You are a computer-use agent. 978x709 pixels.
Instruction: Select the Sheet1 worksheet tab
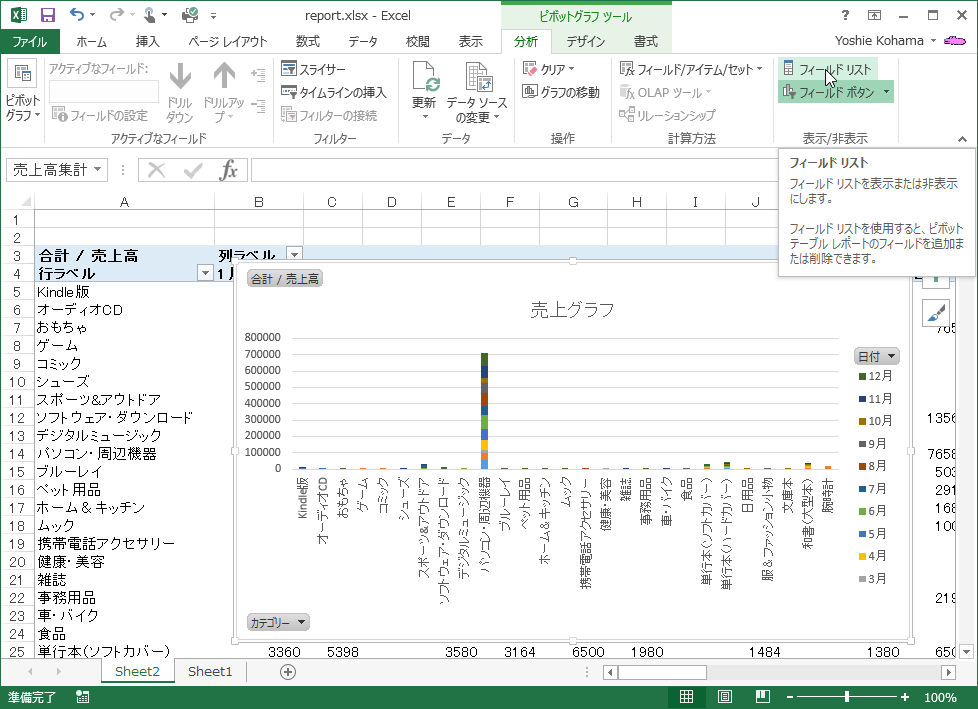pyautogui.click(x=210, y=672)
